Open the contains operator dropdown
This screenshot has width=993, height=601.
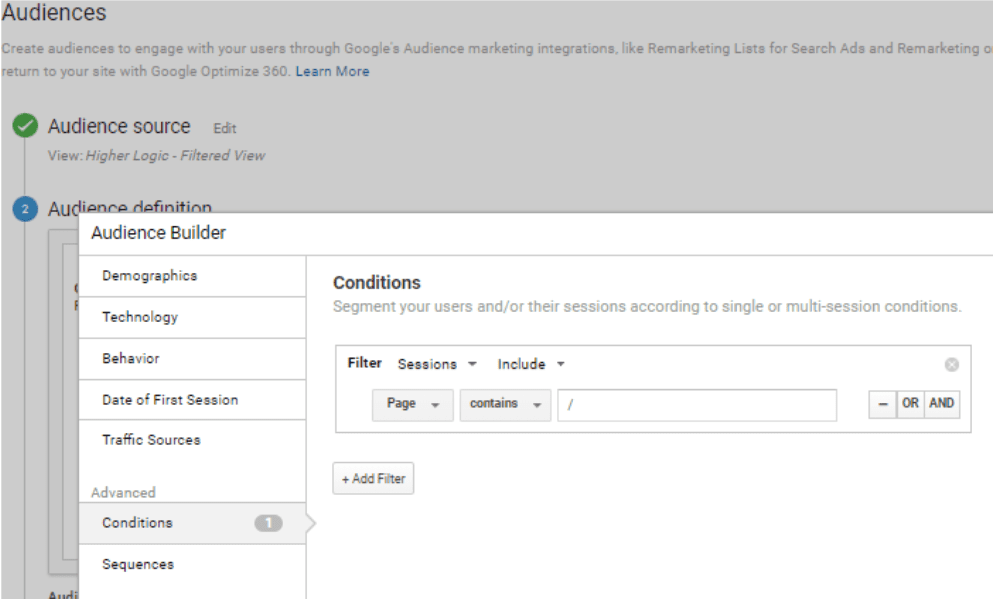tap(504, 404)
